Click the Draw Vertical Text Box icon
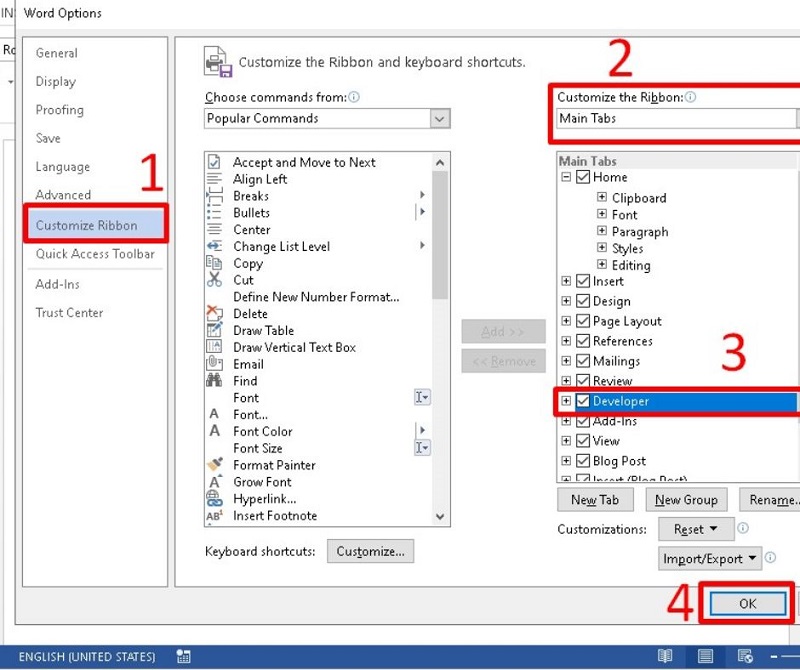This screenshot has width=800, height=670. [x=214, y=347]
